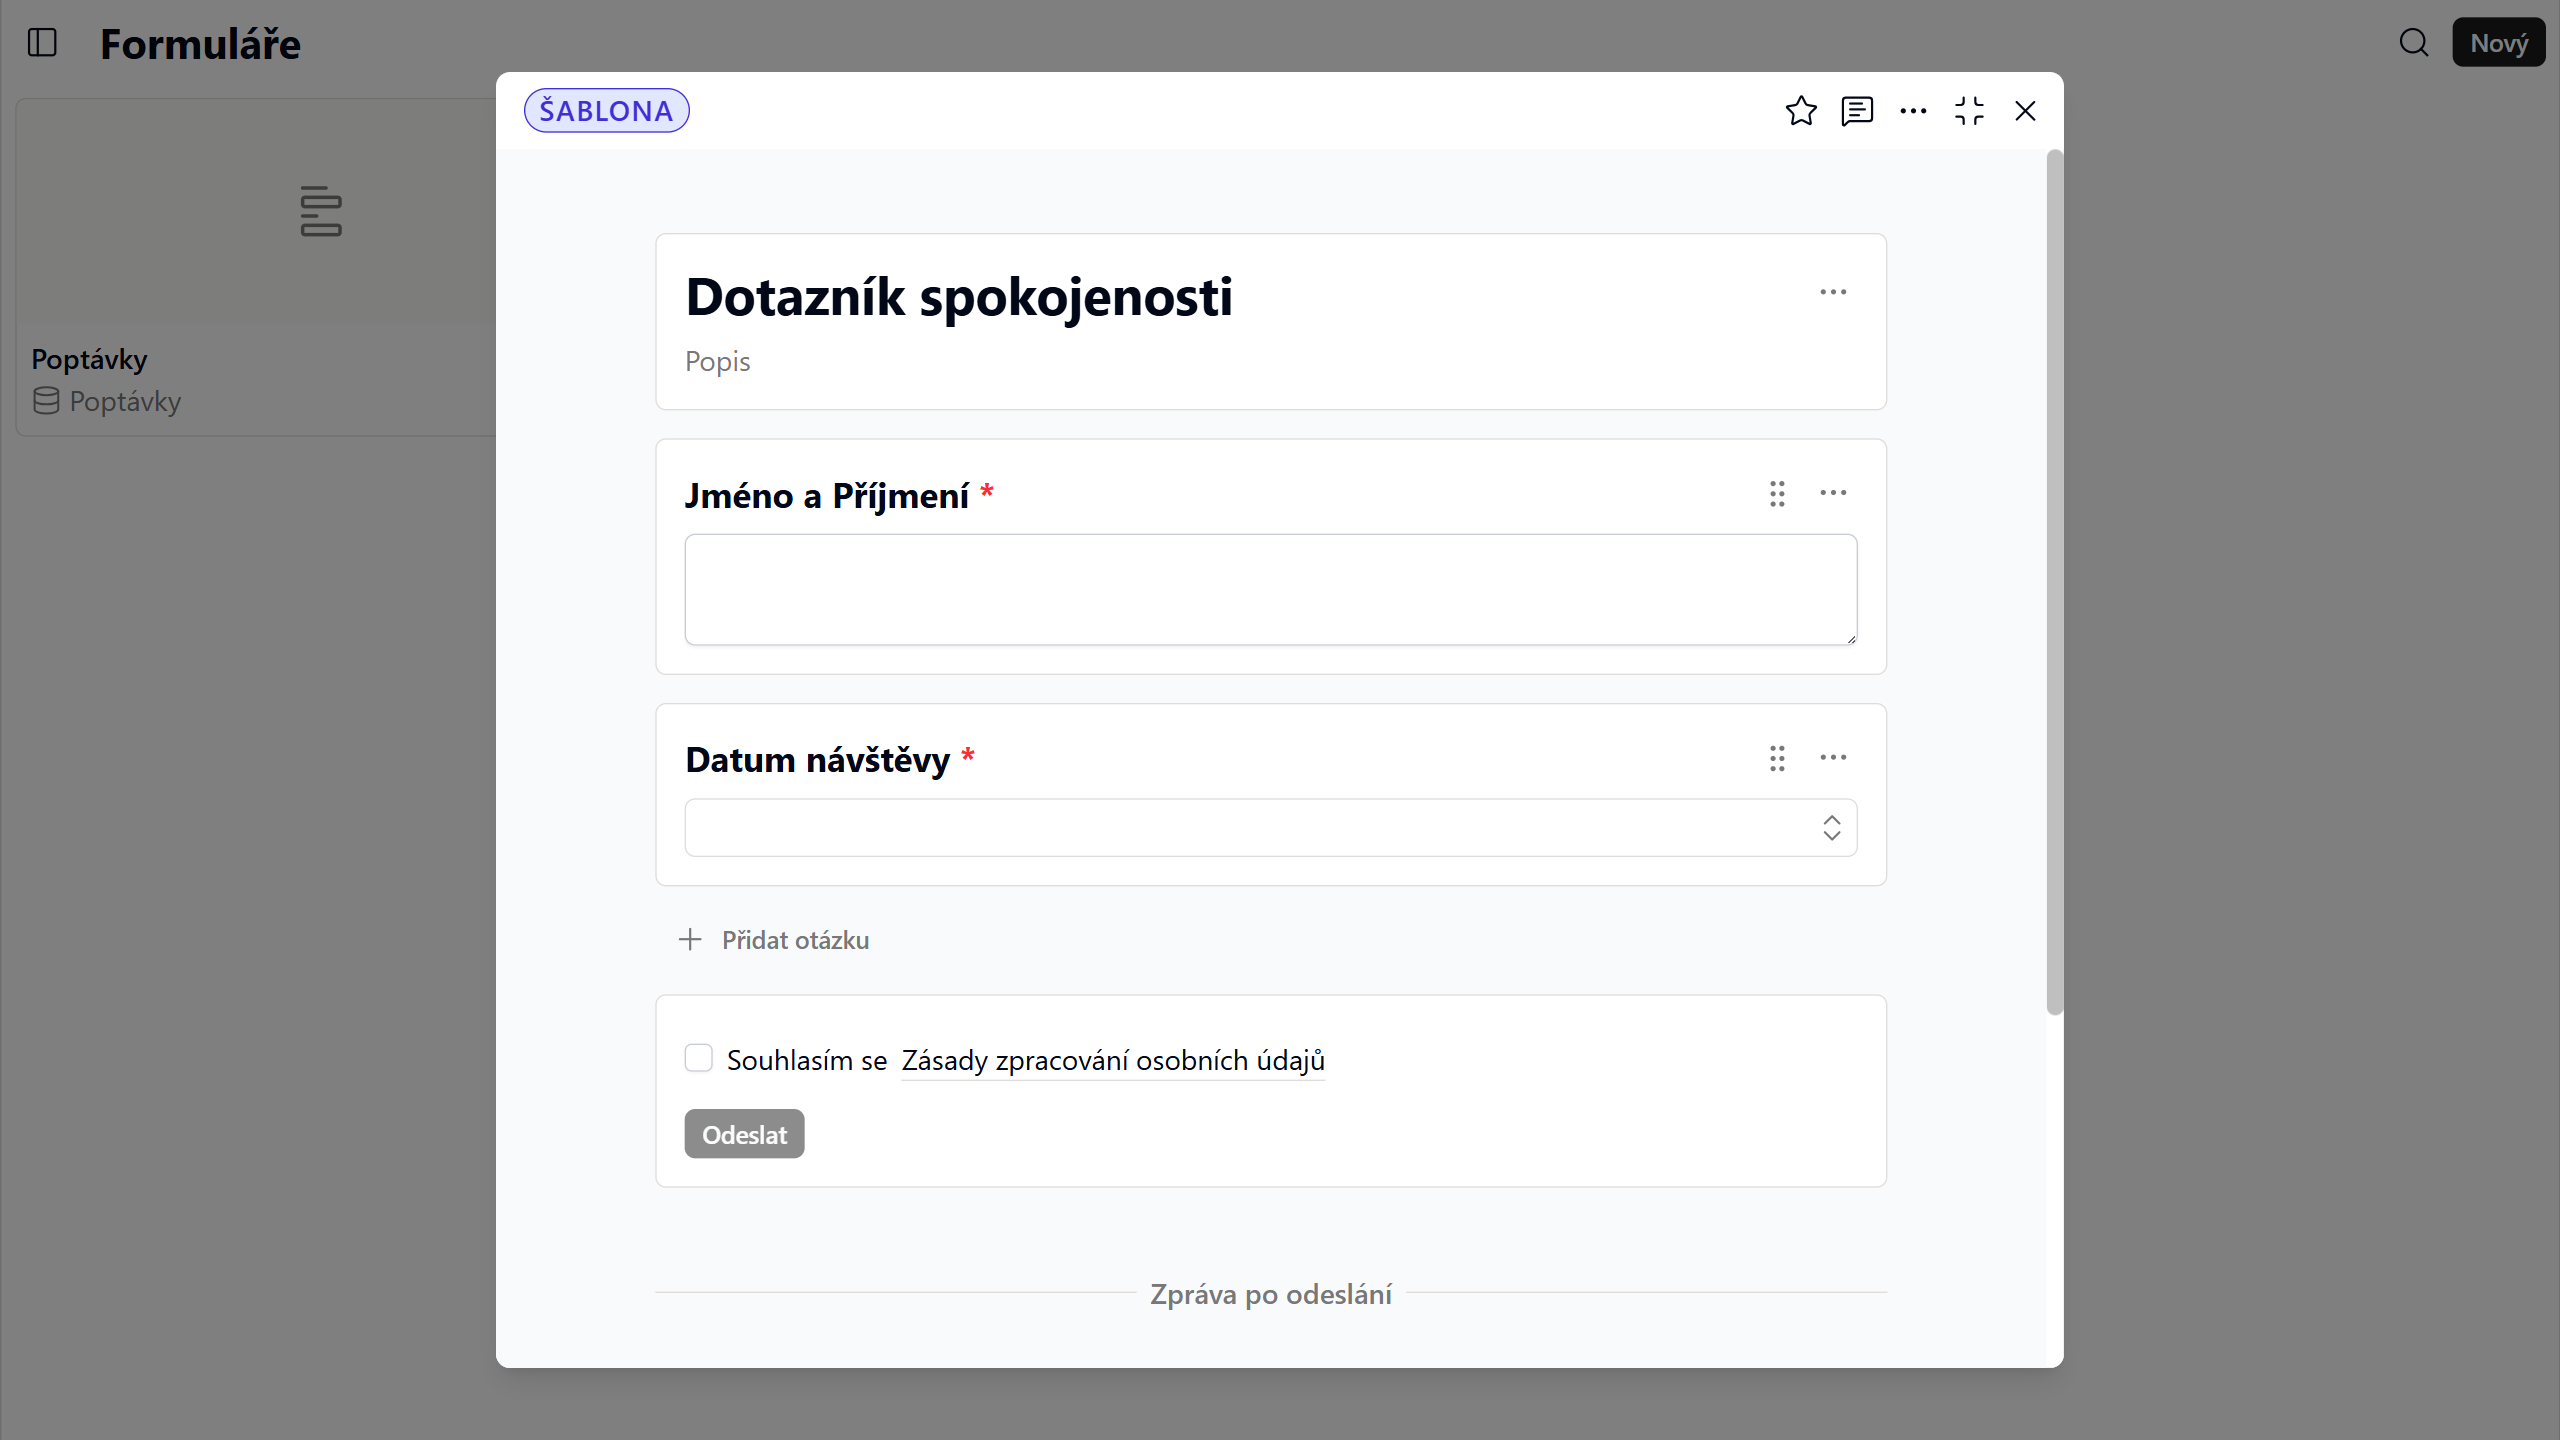Open search with magnifier icon
Image resolution: width=2560 pixels, height=1440 pixels.
pyautogui.click(x=2414, y=43)
